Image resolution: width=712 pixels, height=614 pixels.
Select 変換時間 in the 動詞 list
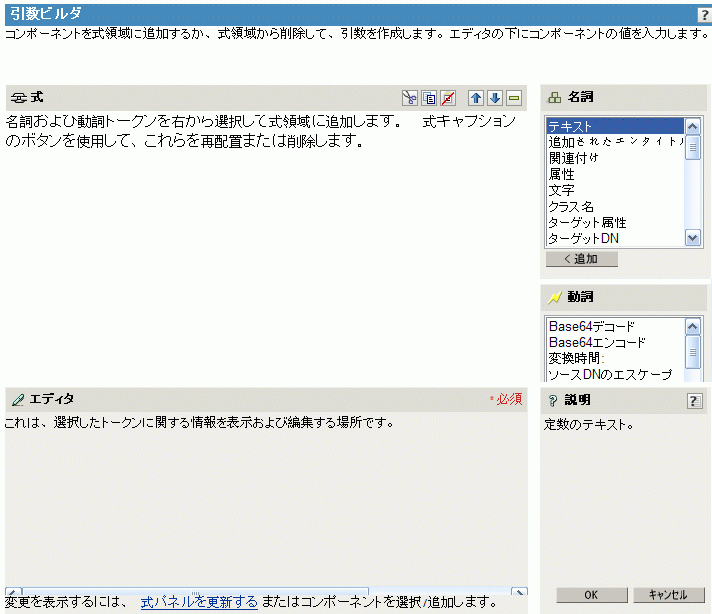(x=615, y=358)
